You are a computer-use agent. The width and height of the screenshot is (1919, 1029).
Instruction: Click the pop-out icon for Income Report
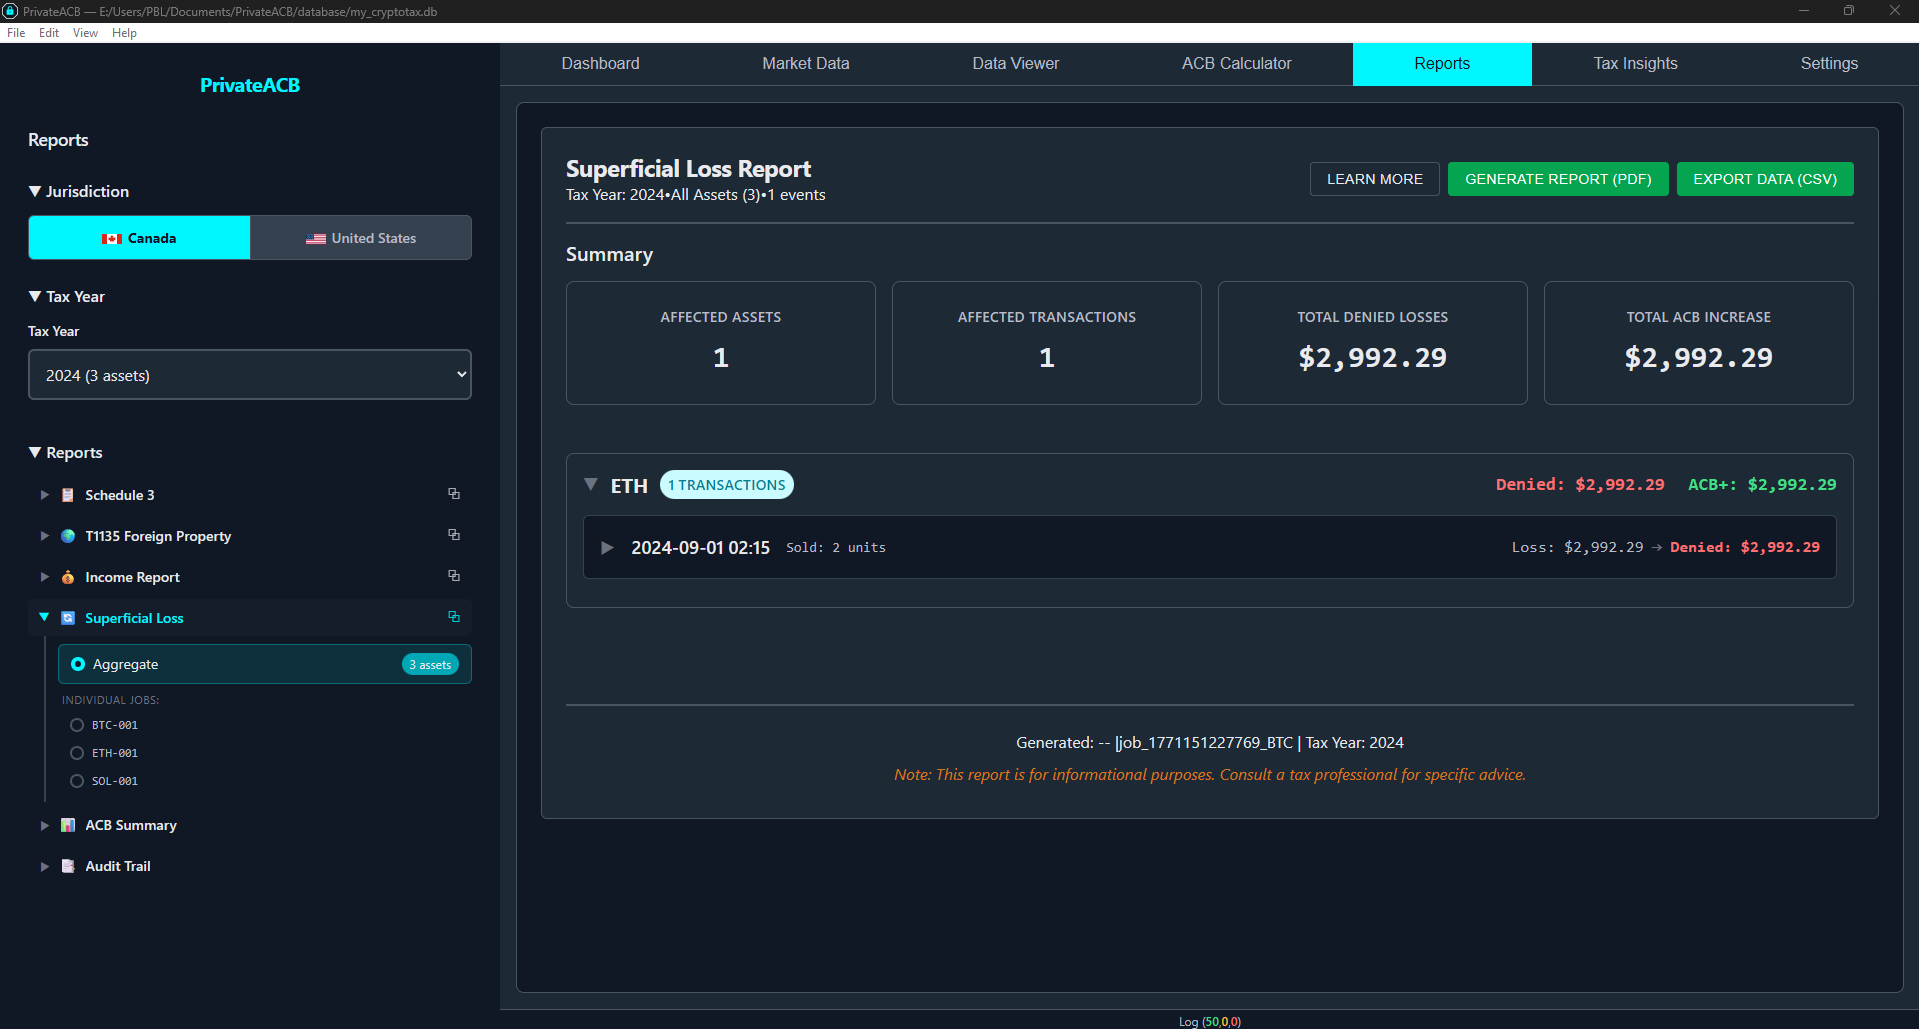(x=454, y=576)
